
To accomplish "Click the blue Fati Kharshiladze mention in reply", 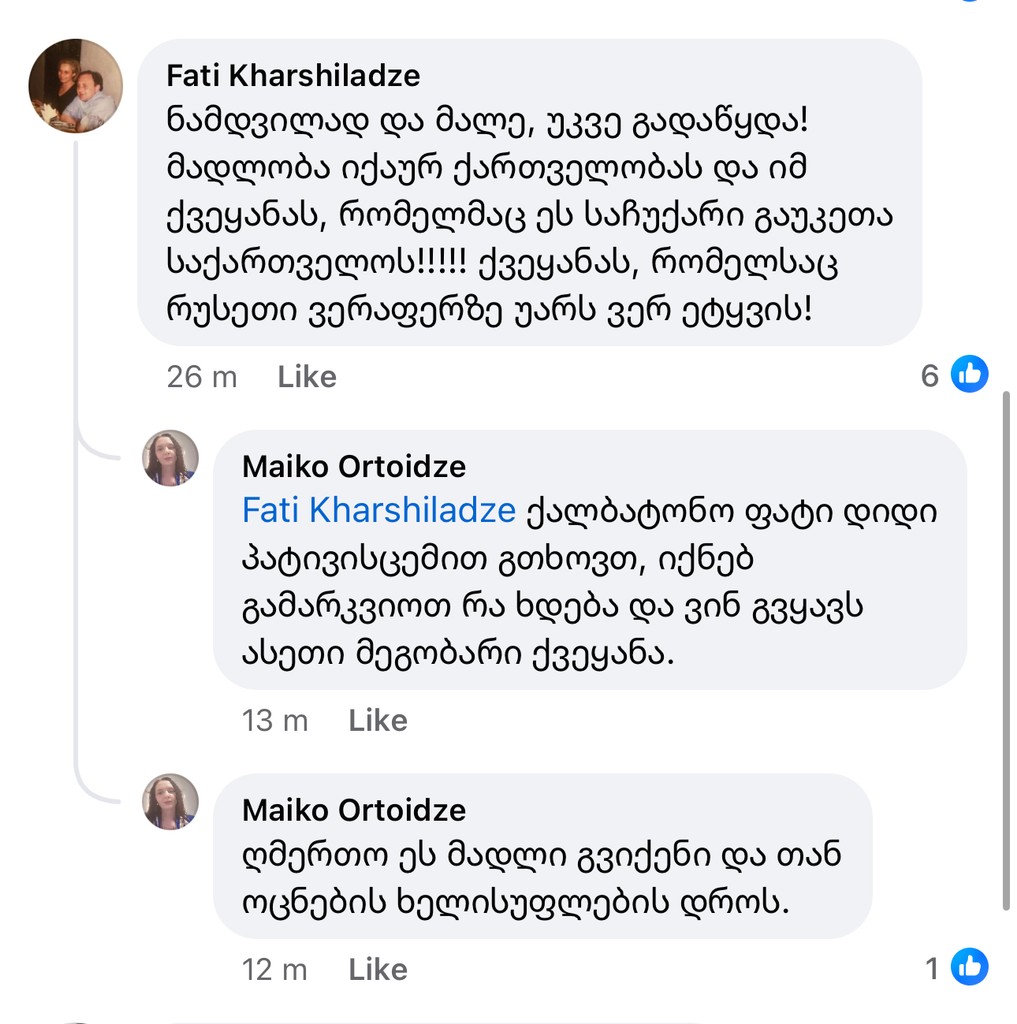I will coord(379,511).
